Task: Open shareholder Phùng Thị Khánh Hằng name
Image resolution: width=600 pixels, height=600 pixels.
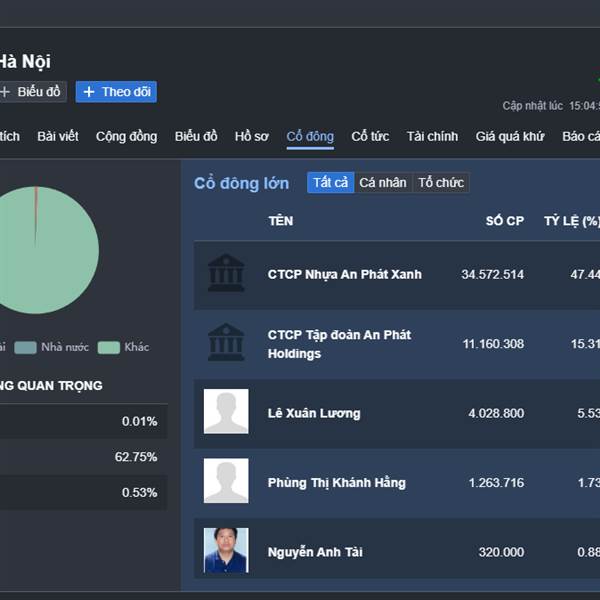Action: (x=336, y=483)
